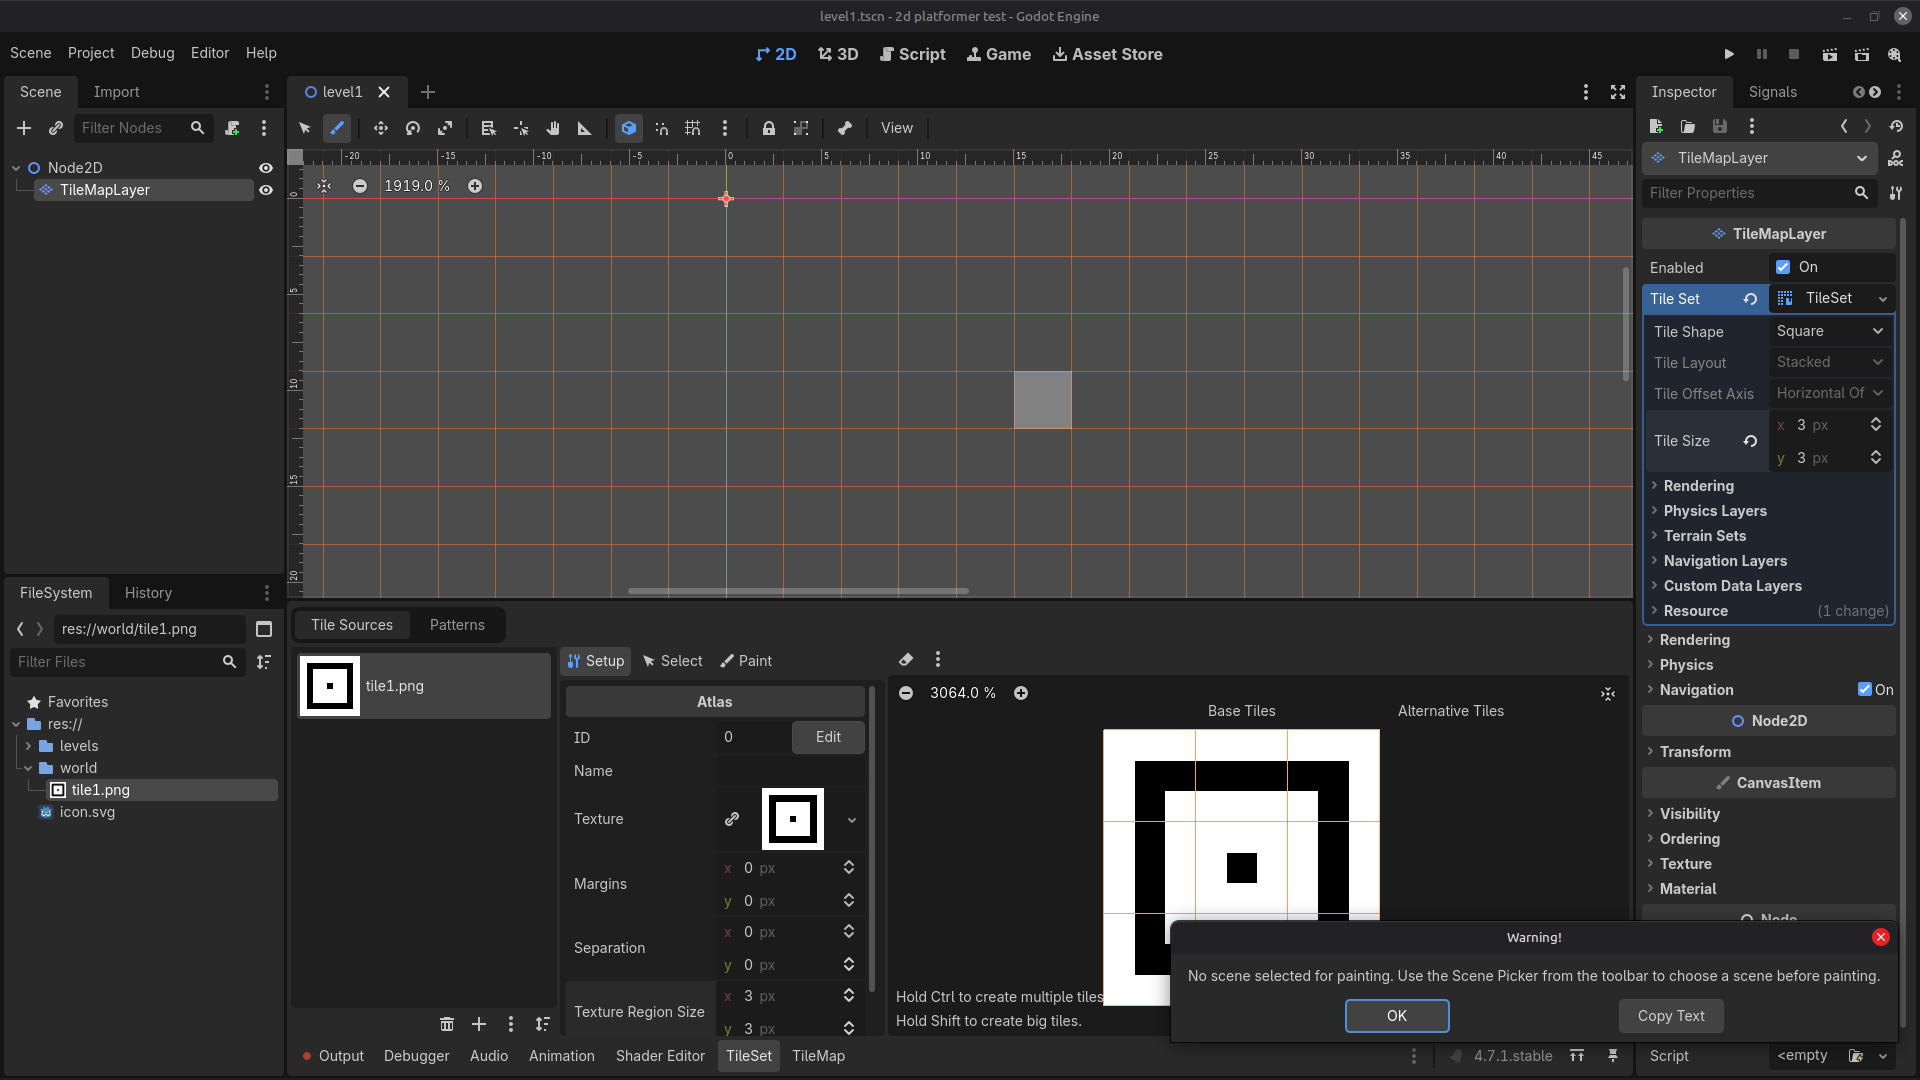Viewport: 1920px width, 1080px height.
Task: Expand the Custom Data Layers section
Action: (x=1732, y=586)
